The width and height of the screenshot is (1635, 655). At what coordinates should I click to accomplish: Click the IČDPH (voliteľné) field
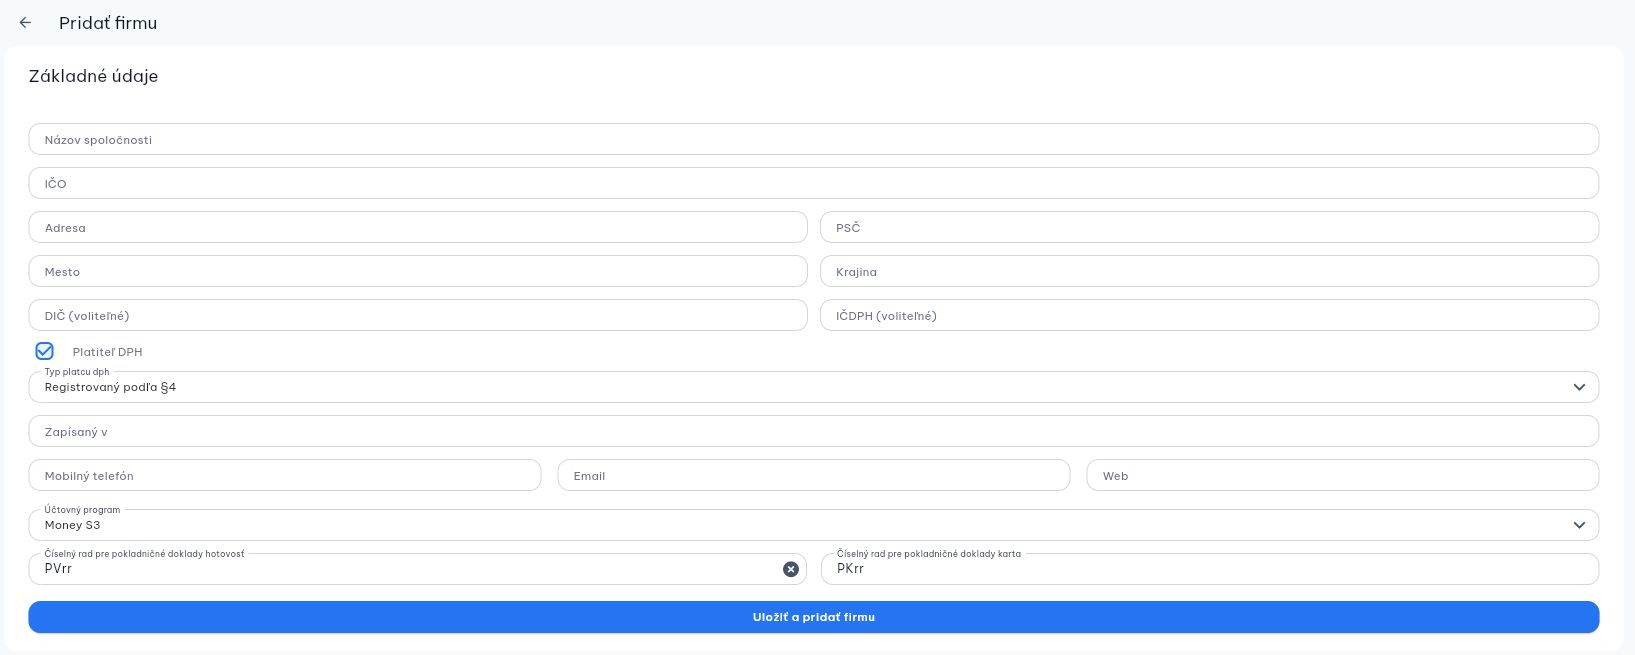point(1210,315)
